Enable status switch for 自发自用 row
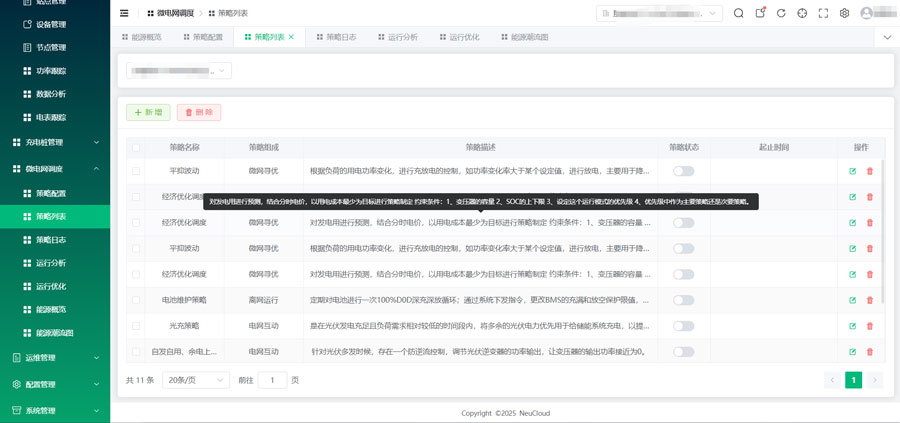The height and width of the screenshot is (423, 900). pyautogui.click(x=684, y=352)
